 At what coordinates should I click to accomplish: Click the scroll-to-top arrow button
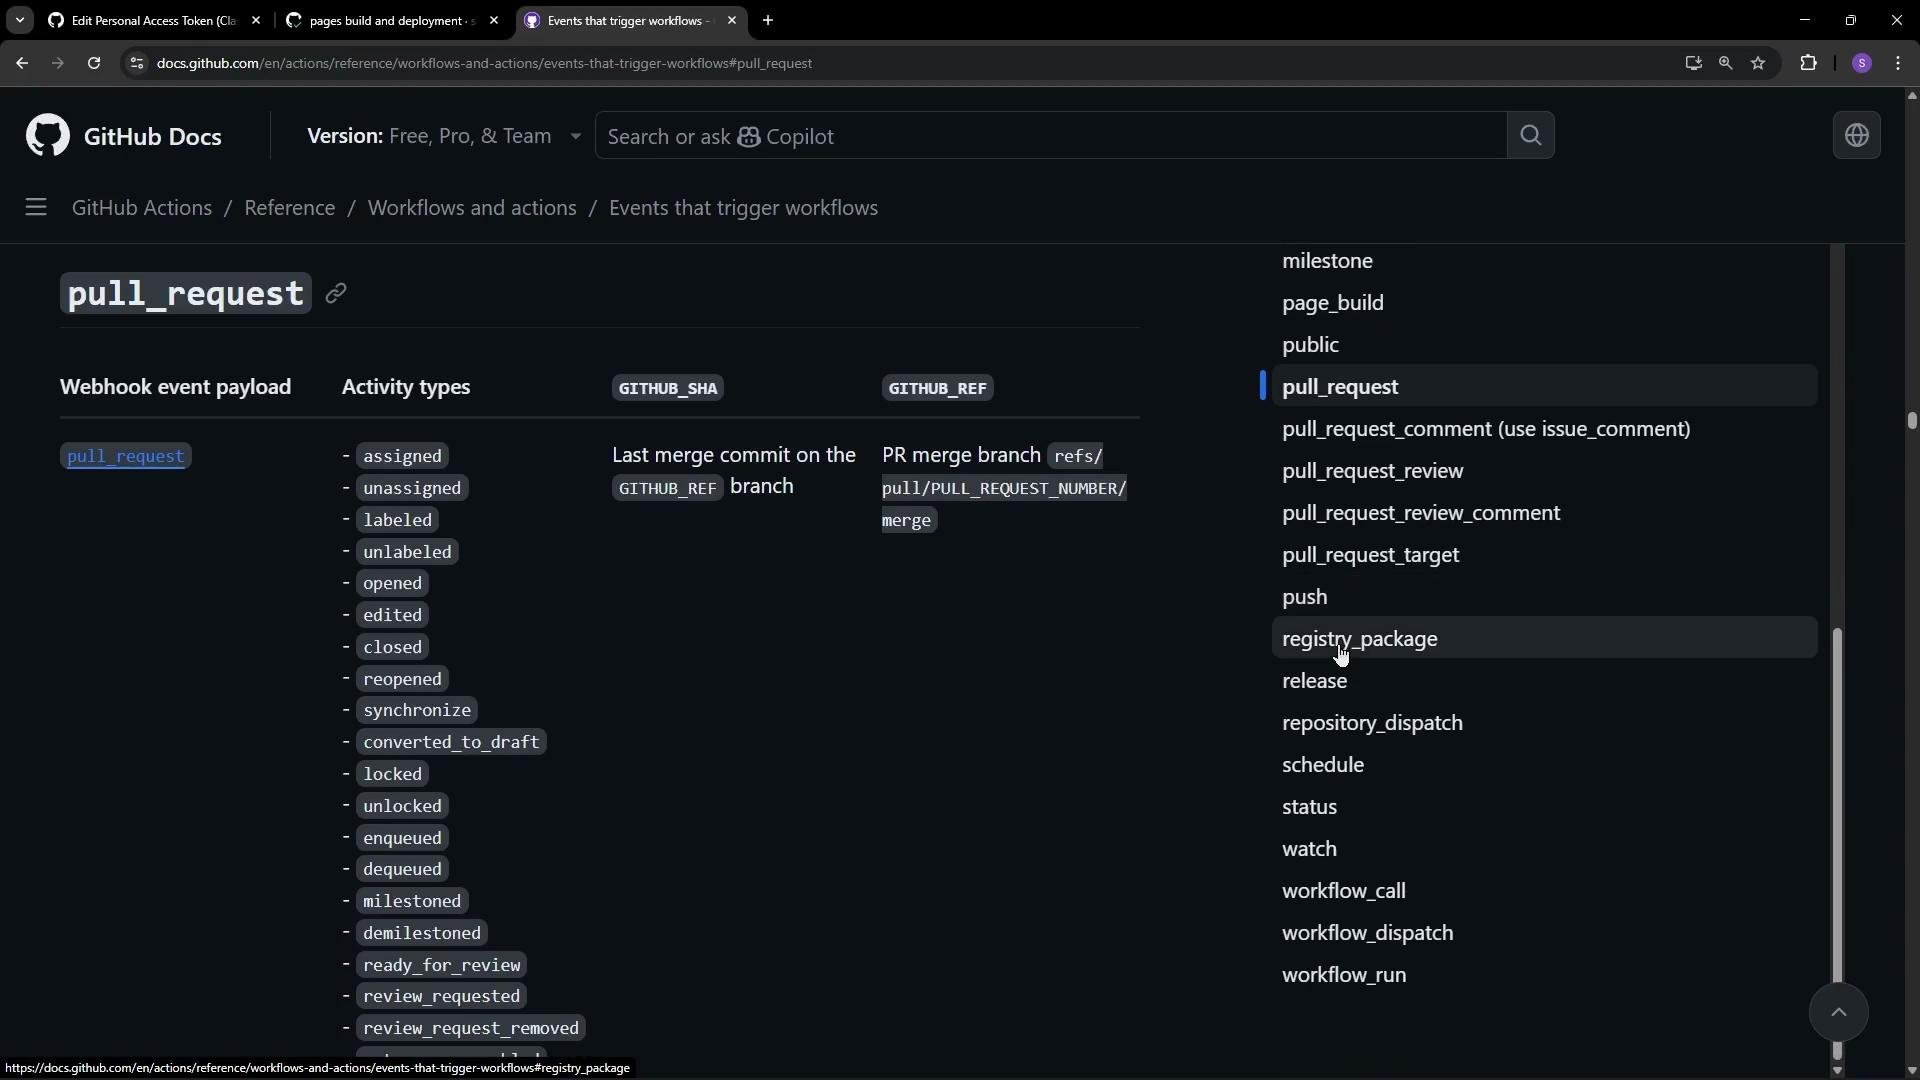[1838, 1012]
